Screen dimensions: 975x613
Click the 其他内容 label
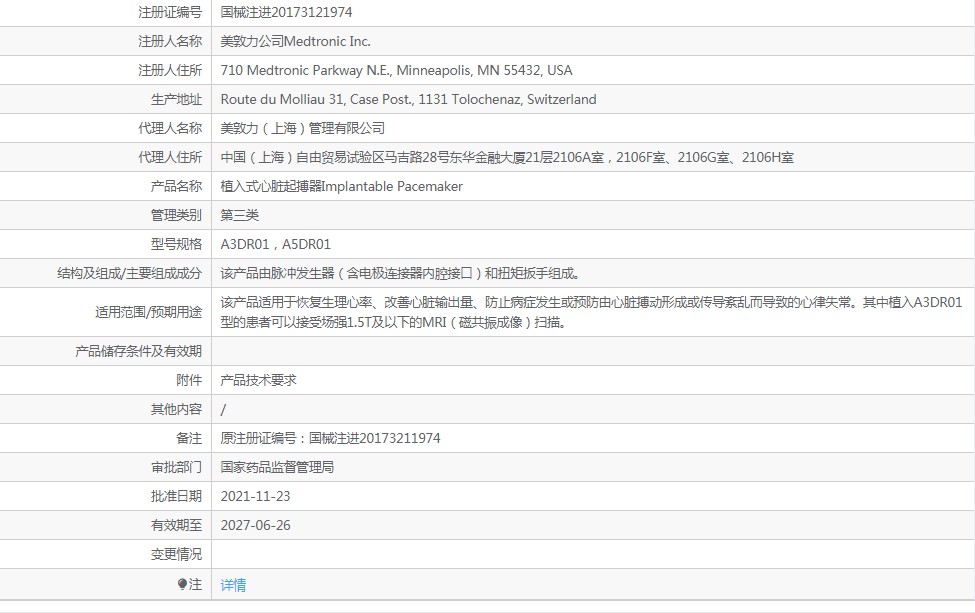pyautogui.click(x=177, y=410)
